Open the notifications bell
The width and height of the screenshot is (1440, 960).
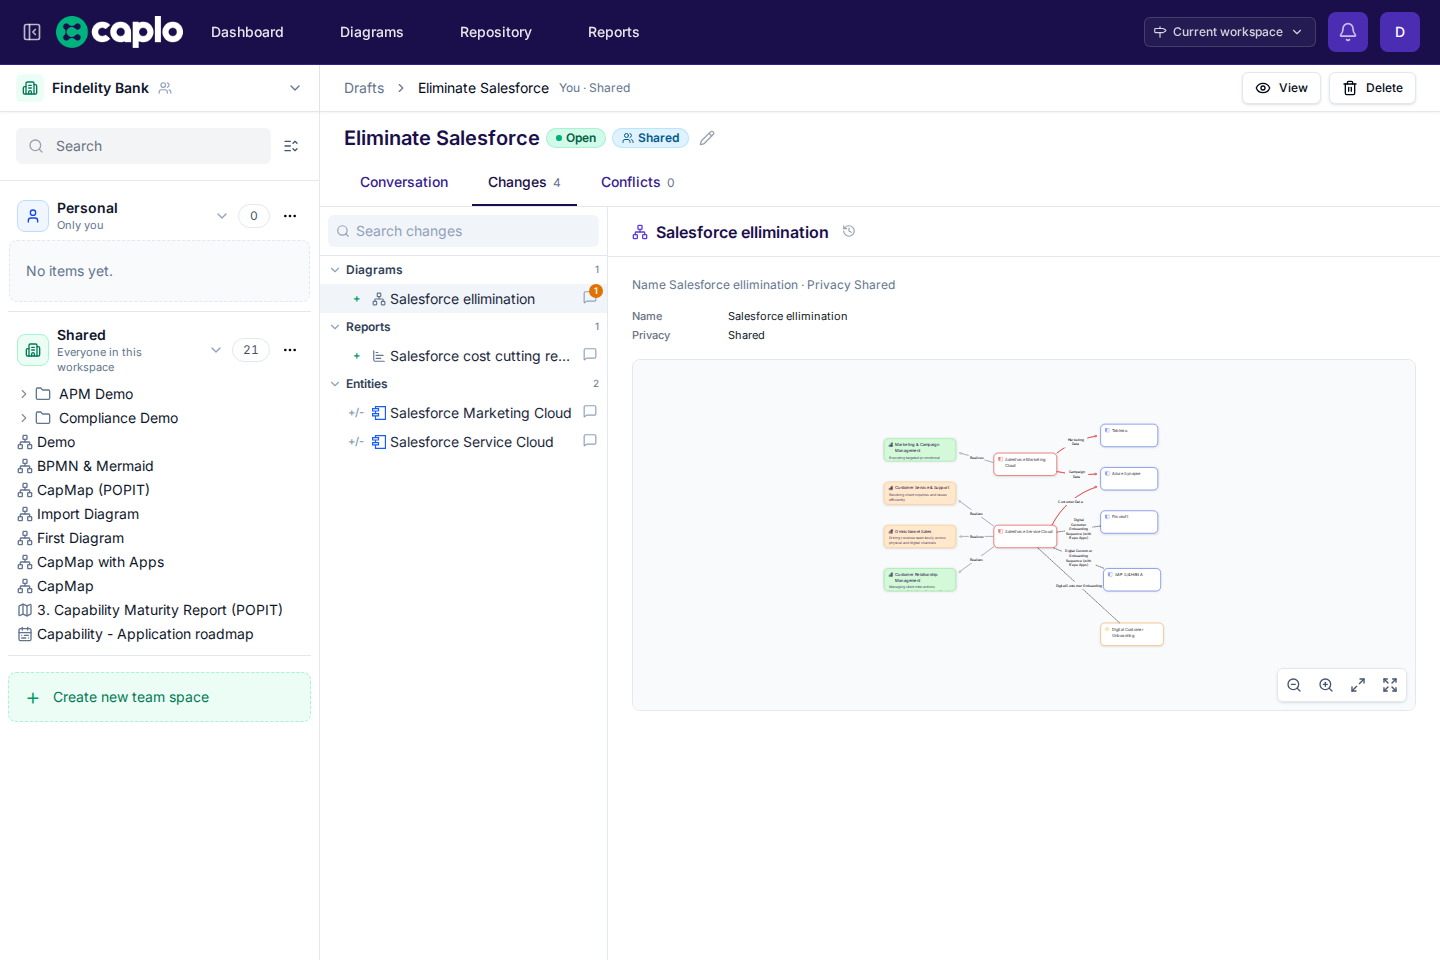(x=1348, y=32)
